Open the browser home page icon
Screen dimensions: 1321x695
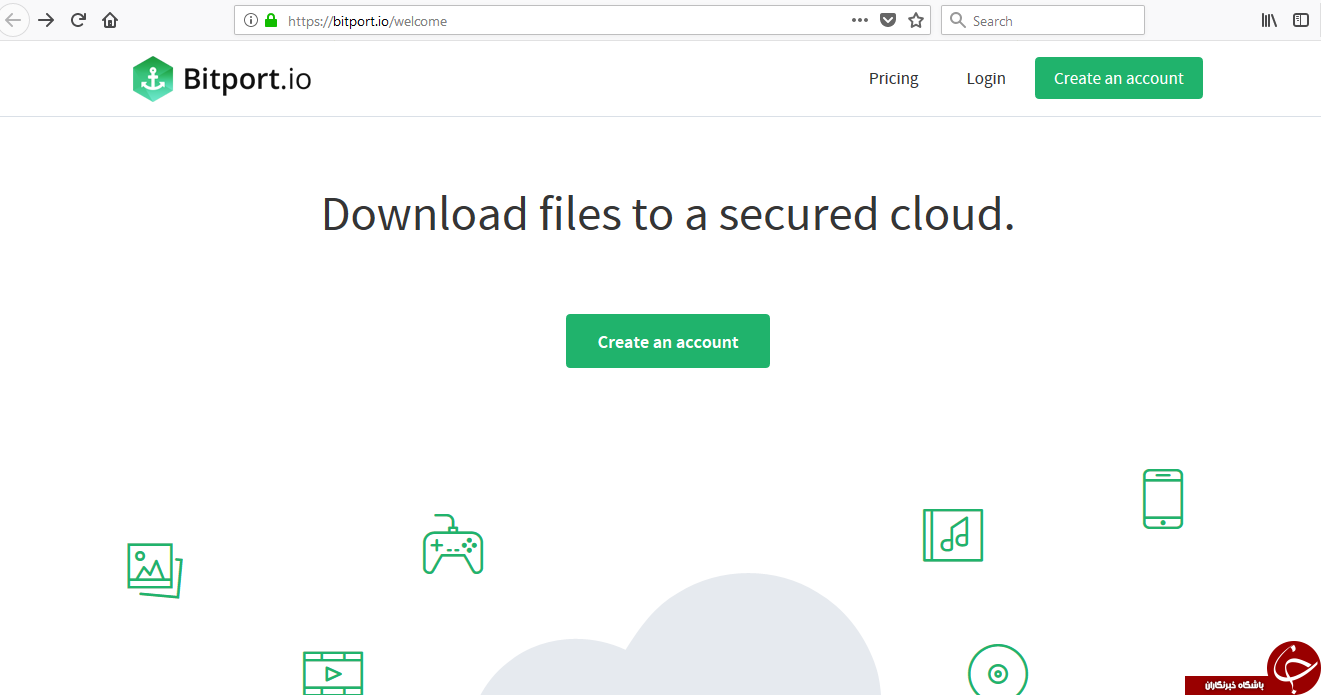110,20
